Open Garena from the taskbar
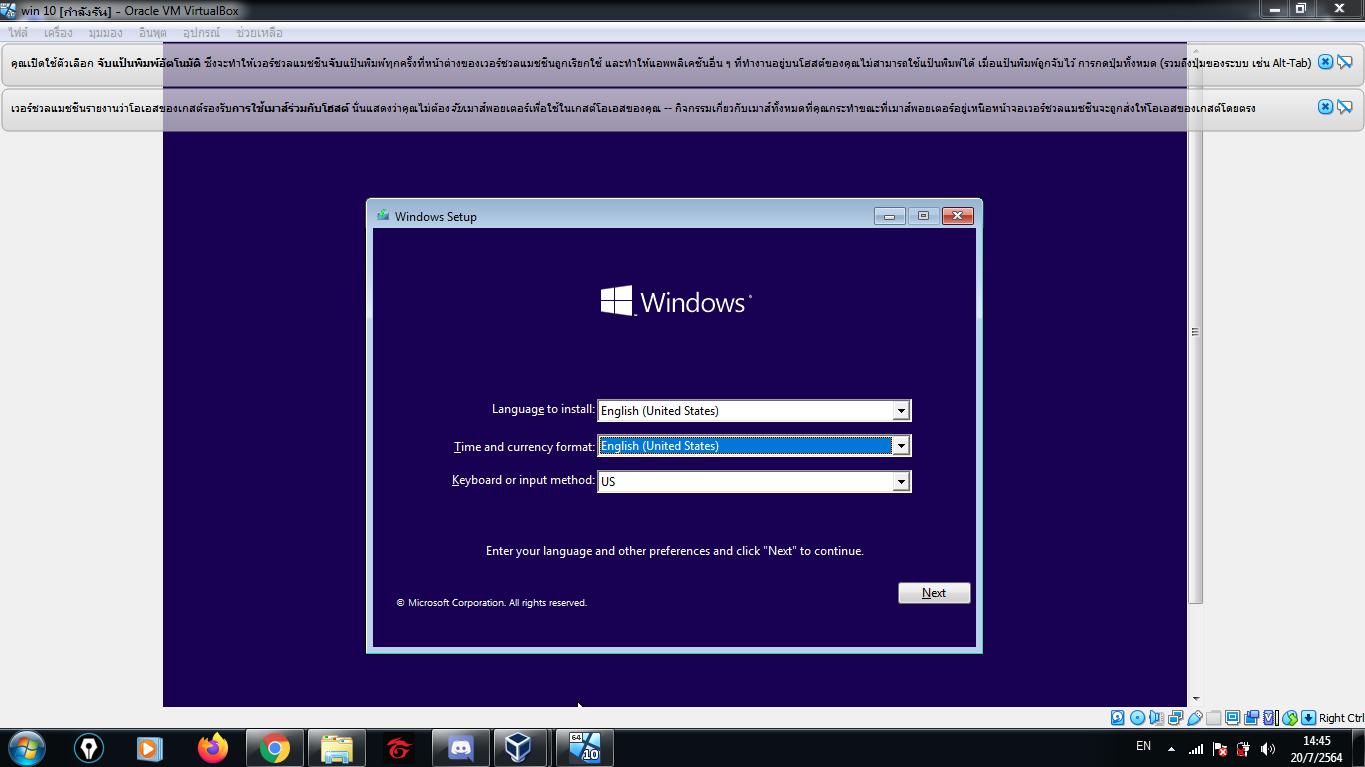Screen dimensions: 1365x767 click(x=398, y=747)
